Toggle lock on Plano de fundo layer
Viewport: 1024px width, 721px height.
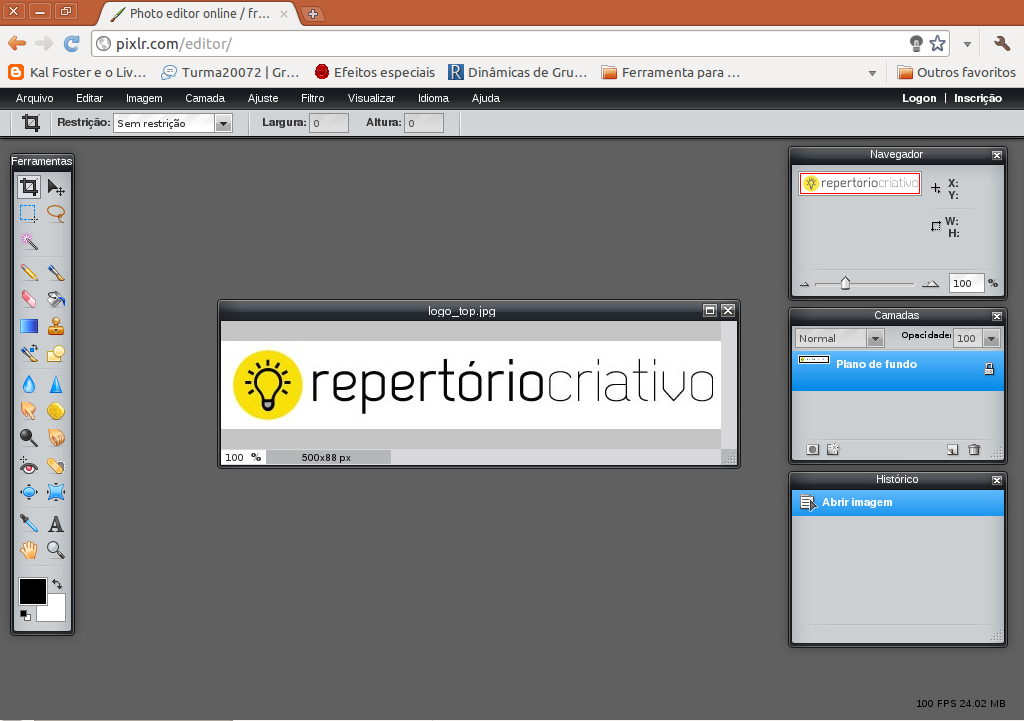pos(989,369)
